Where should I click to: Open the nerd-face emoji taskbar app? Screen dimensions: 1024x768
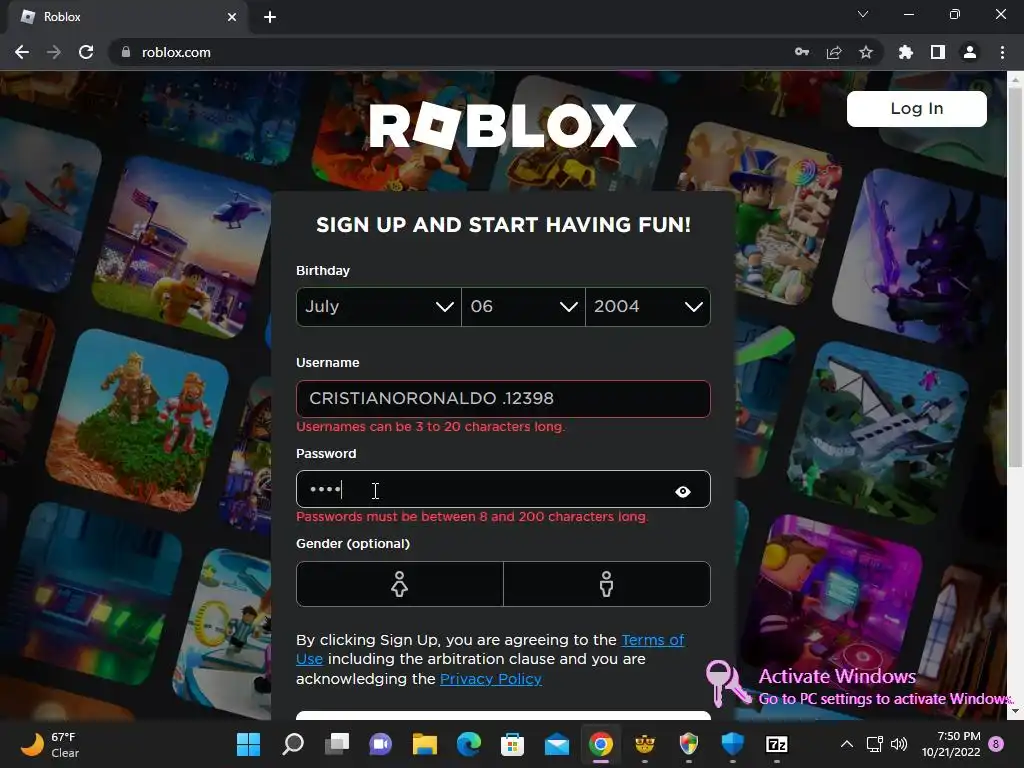tap(645, 744)
